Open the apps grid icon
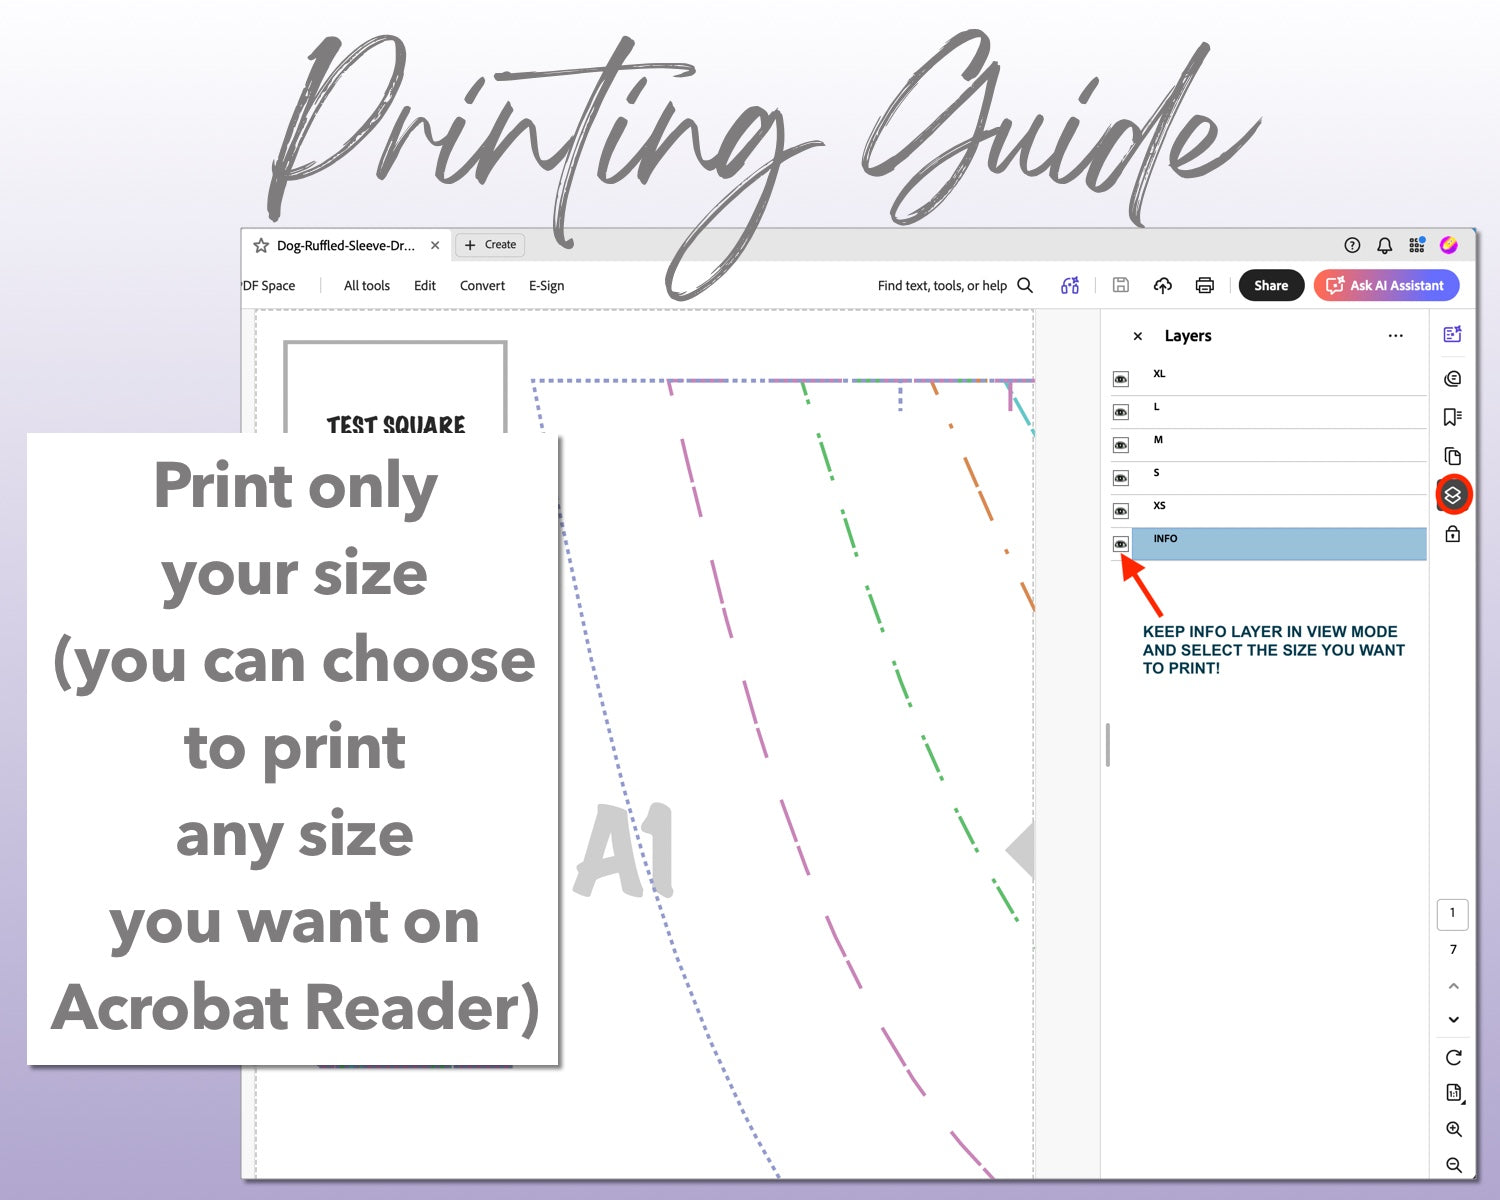Image resolution: width=1500 pixels, height=1200 pixels. 1417,245
